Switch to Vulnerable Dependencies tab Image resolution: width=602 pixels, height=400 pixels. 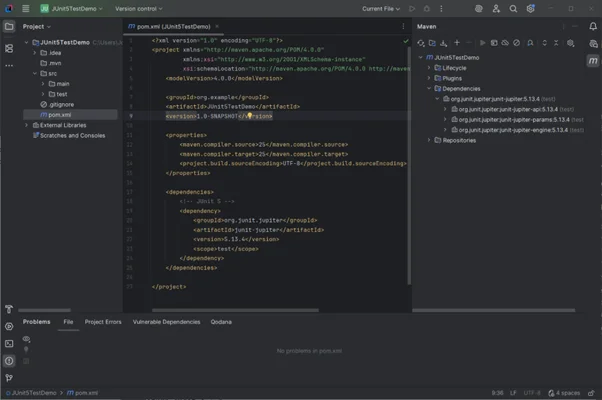click(166, 322)
